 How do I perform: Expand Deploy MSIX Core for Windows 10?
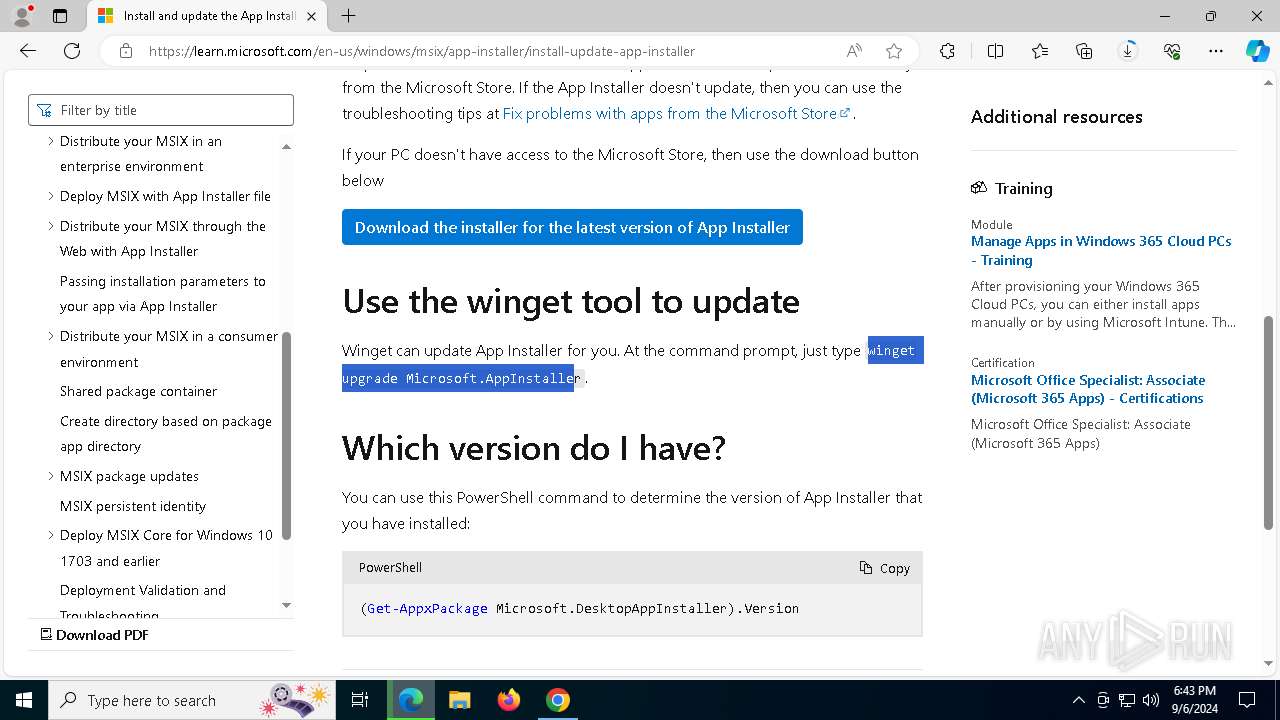tap(51, 535)
